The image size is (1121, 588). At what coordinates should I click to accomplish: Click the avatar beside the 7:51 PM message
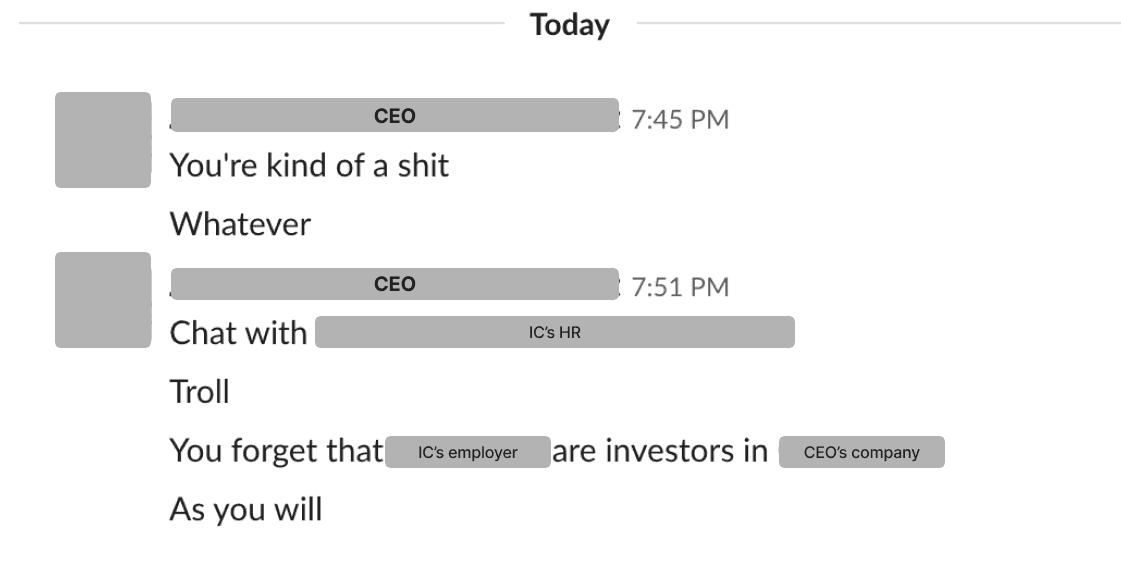[102, 300]
